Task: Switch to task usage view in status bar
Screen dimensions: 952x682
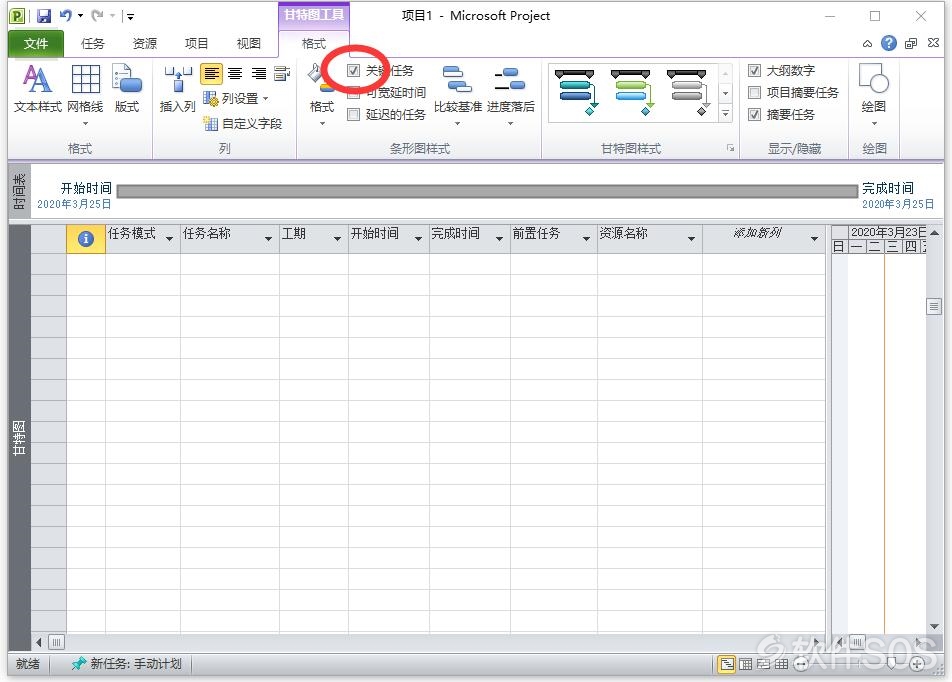Action: [746, 664]
